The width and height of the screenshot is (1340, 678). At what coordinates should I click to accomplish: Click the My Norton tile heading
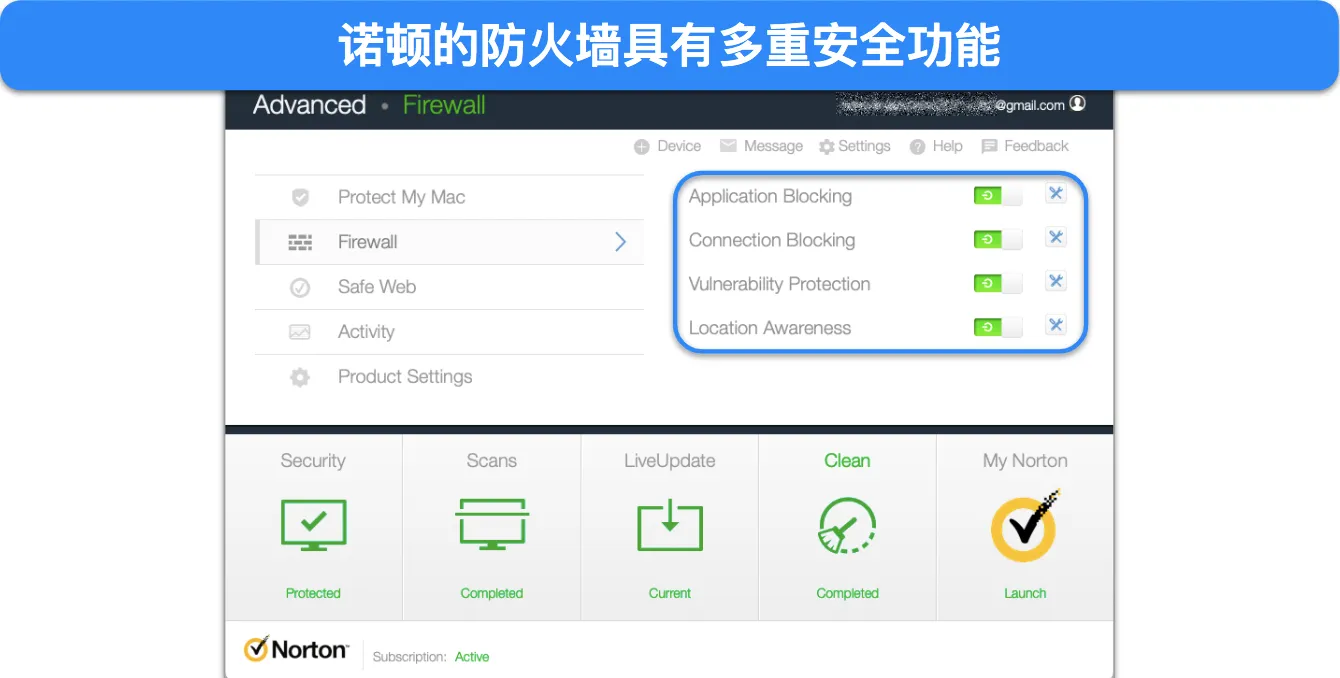tap(1025, 461)
